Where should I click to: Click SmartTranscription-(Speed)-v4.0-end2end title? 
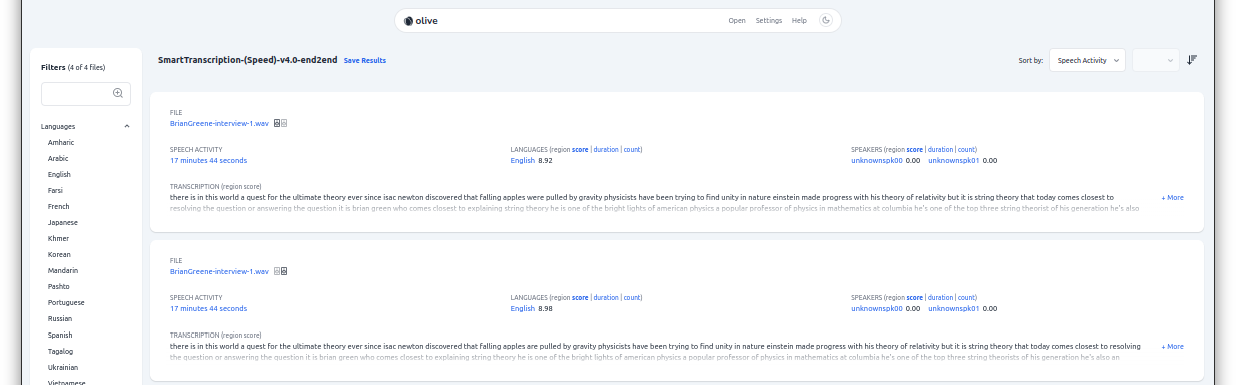(x=247, y=60)
